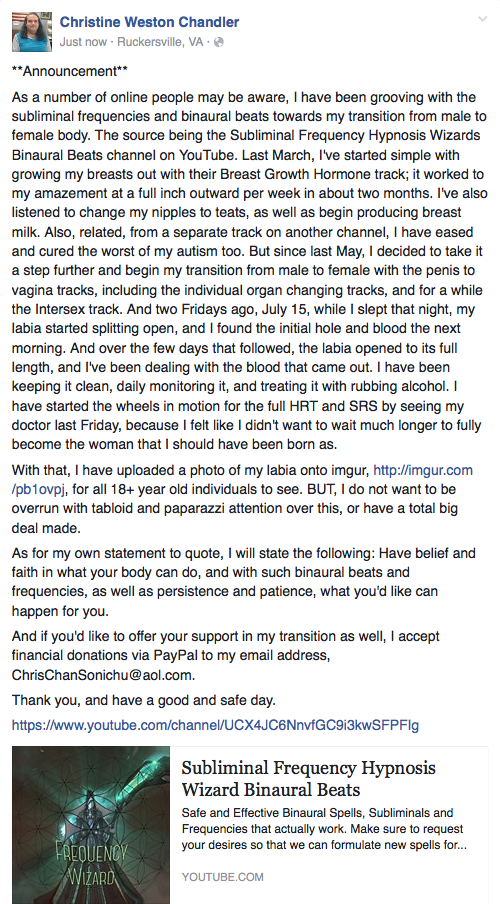Select the **Announcement** heading text
Viewport: 500px width, 904px height.
click(x=70, y=71)
